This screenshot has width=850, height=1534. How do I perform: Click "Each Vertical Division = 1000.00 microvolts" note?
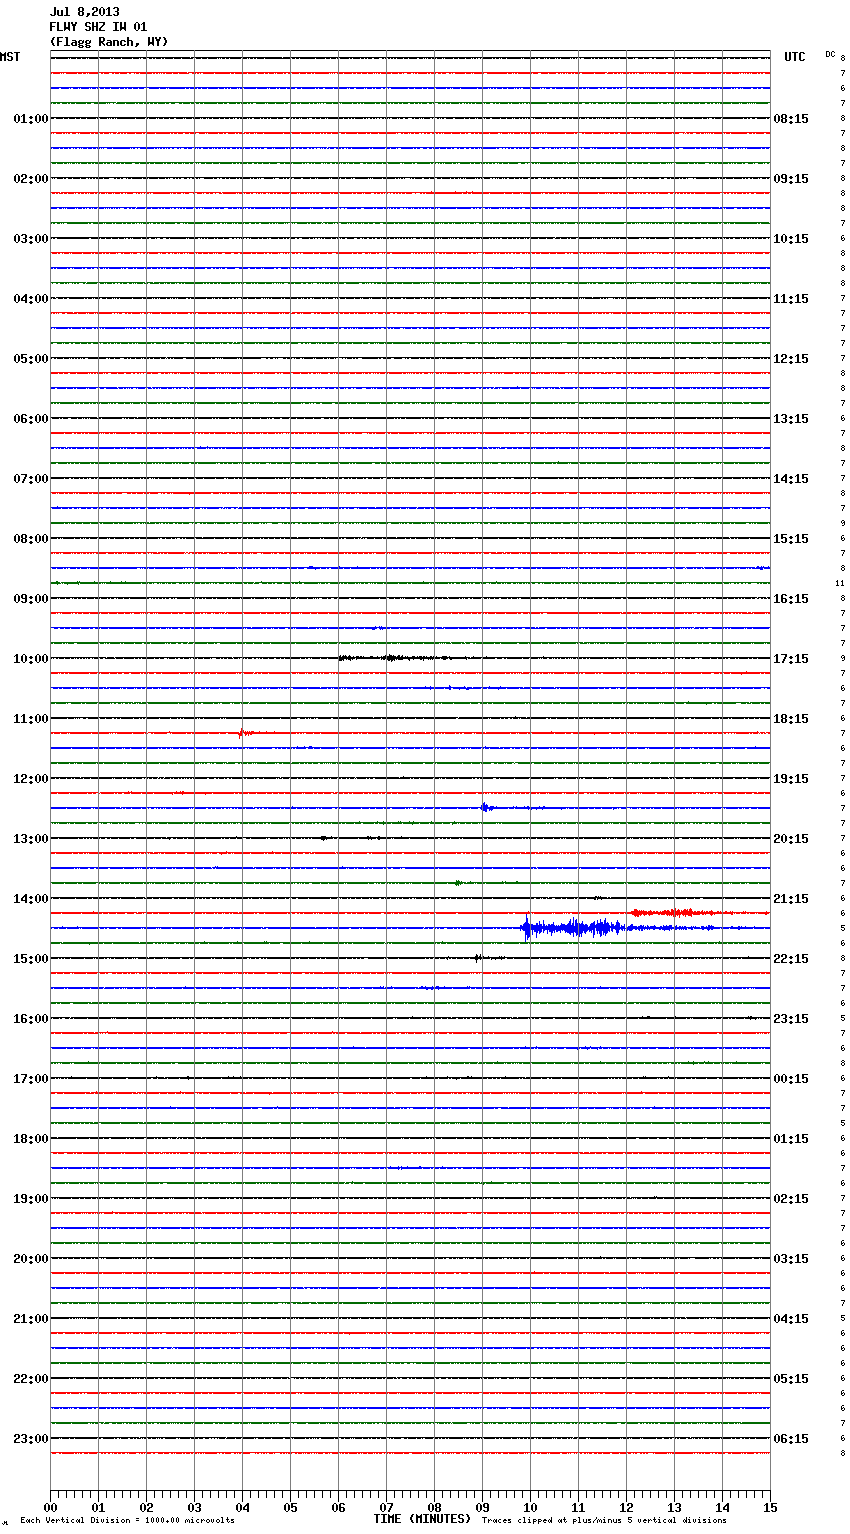tap(127, 1521)
